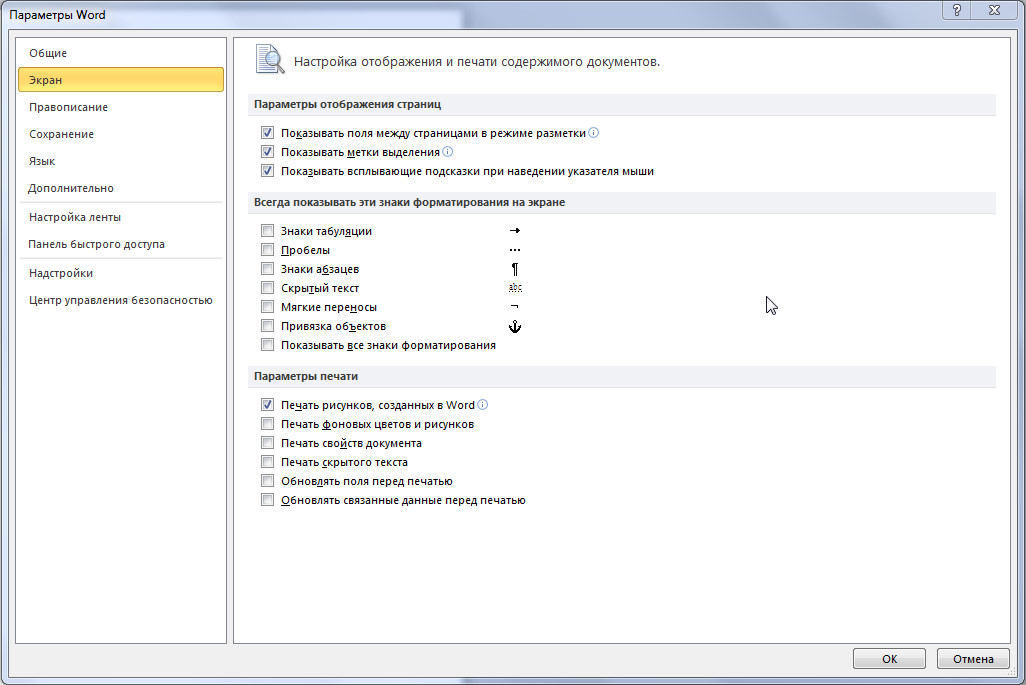The image size is (1026, 685).
Task: Close the Параметры Word dialog
Action: pyautogui.click(x=995, y=10)
